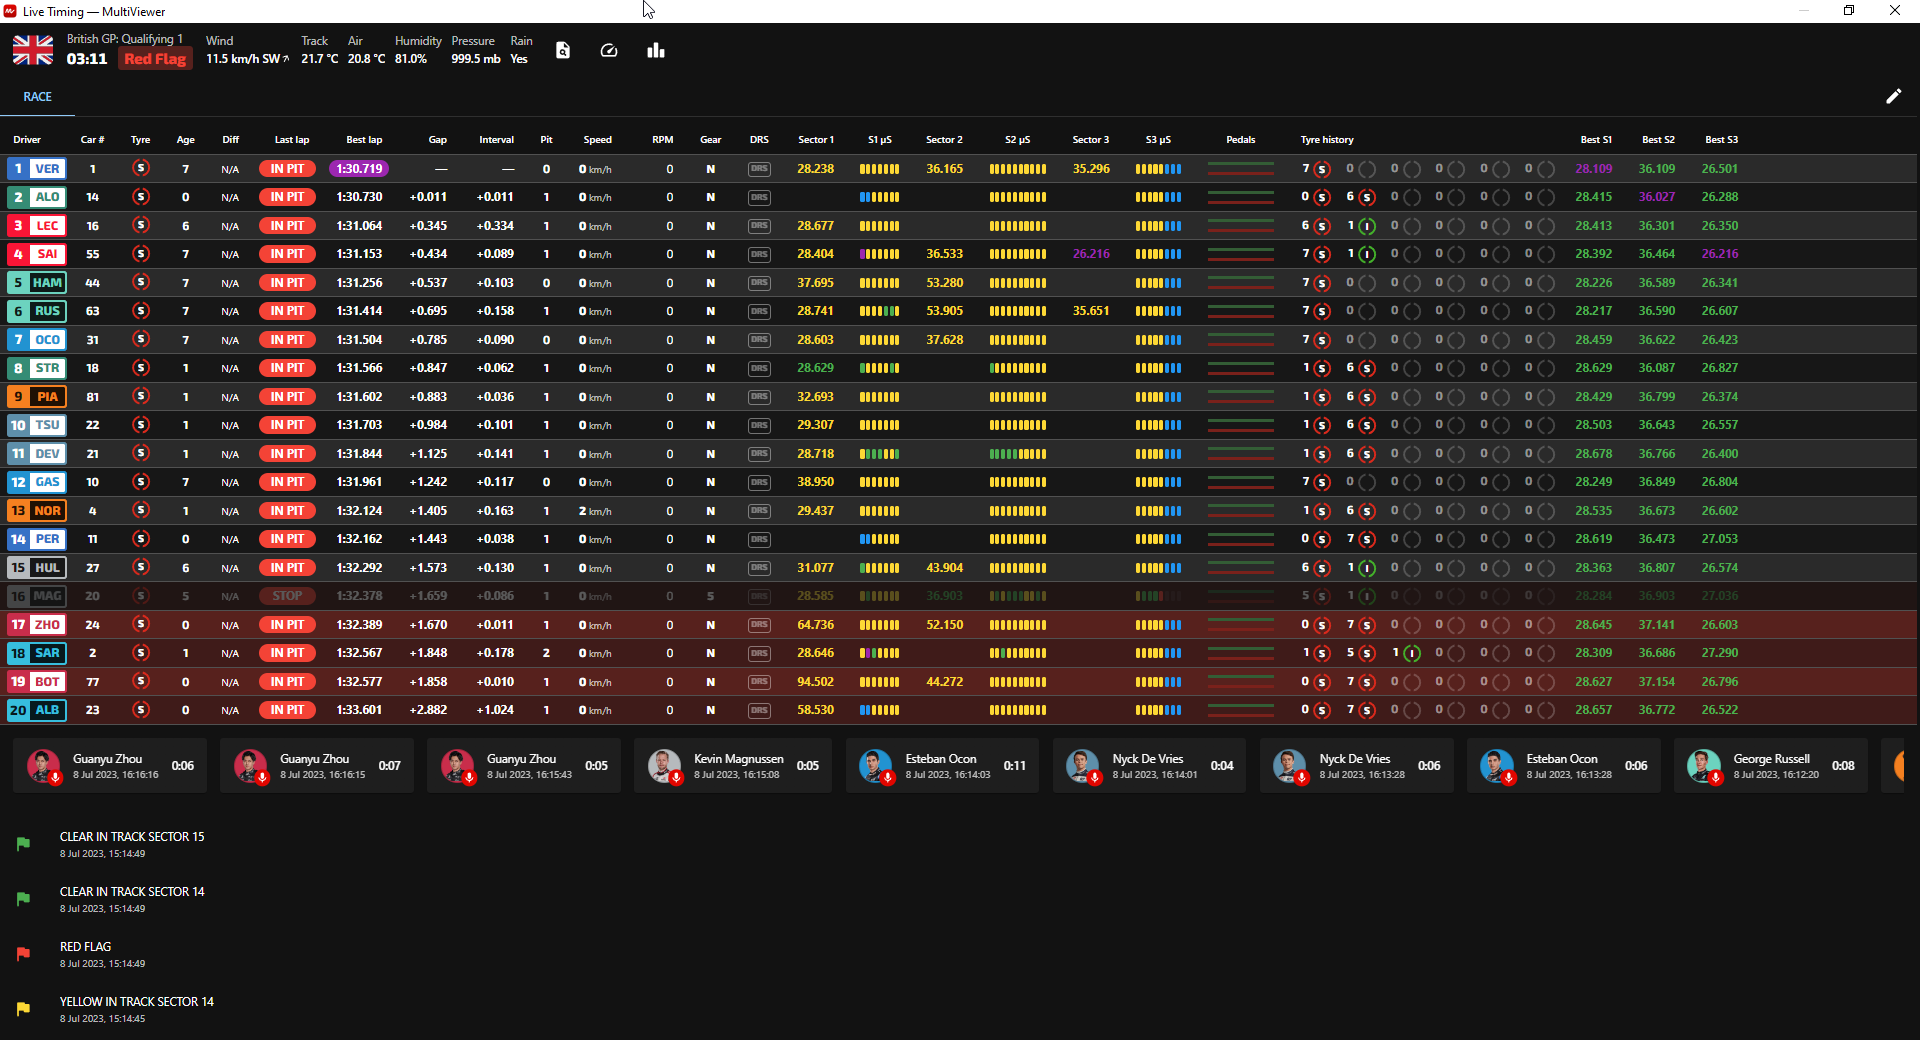Open the bar chart statistics icon
The image size is (1920, 1040).
[656, 51]
